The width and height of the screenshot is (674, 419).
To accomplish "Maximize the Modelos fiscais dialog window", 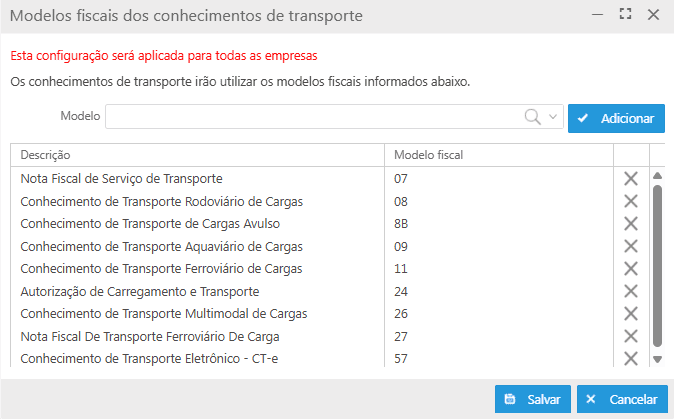I will (x=626, y=14).
